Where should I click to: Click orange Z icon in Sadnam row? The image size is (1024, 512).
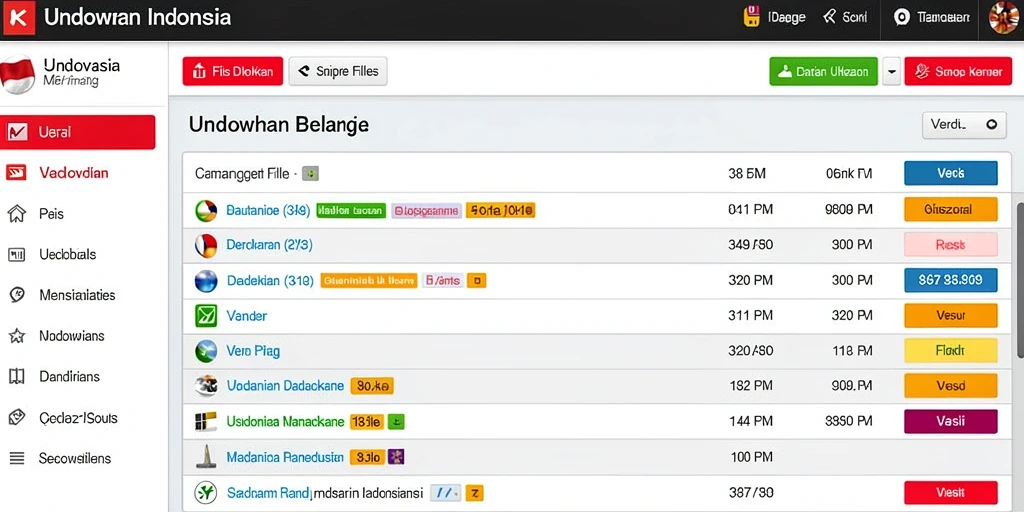click(475, 492)
